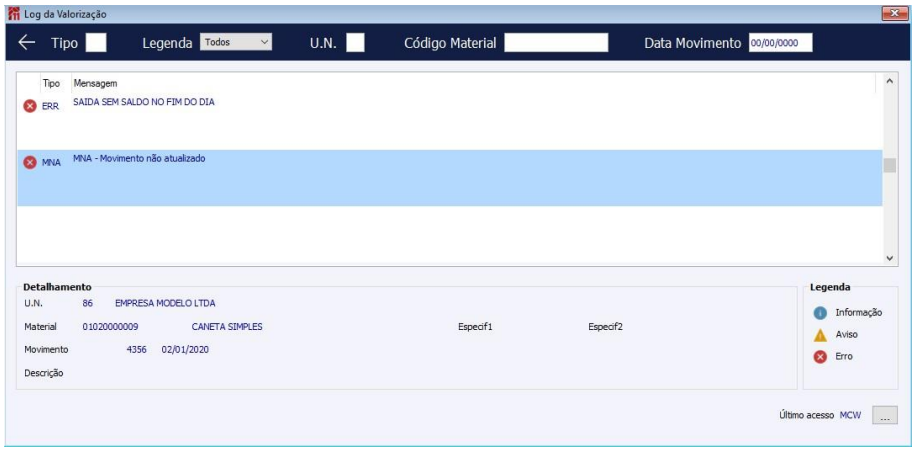
Task: Click the Tipo column header
Action: coord(51,84)
